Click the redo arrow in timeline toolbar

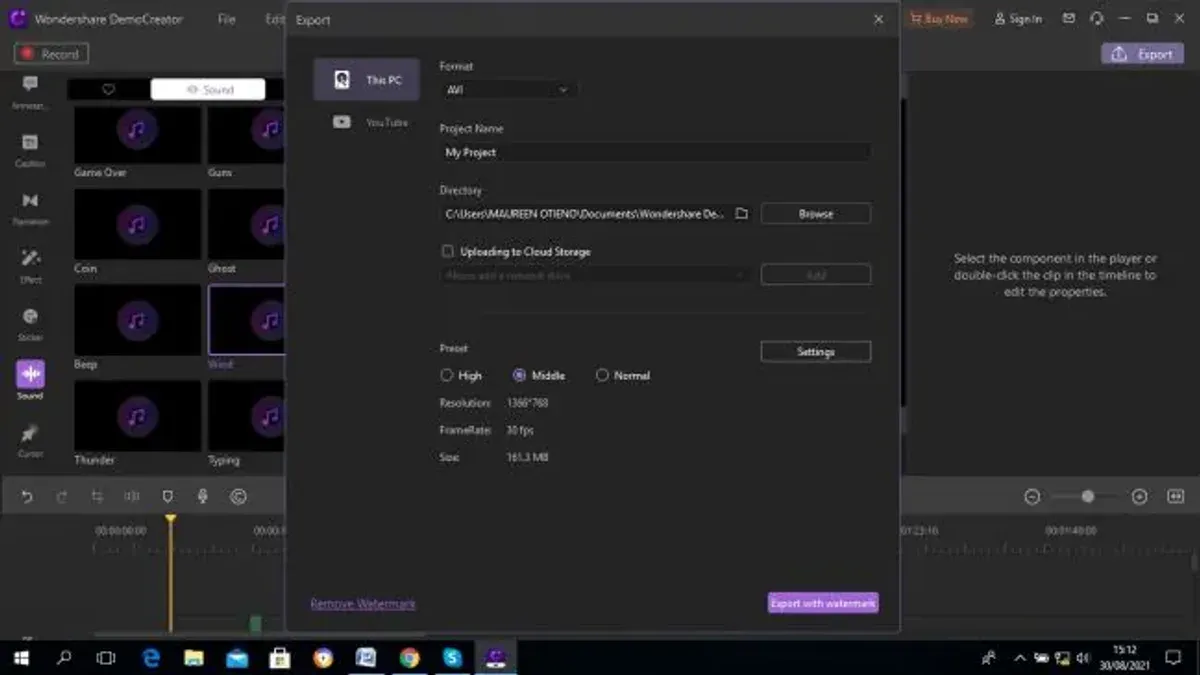[62, 497]
